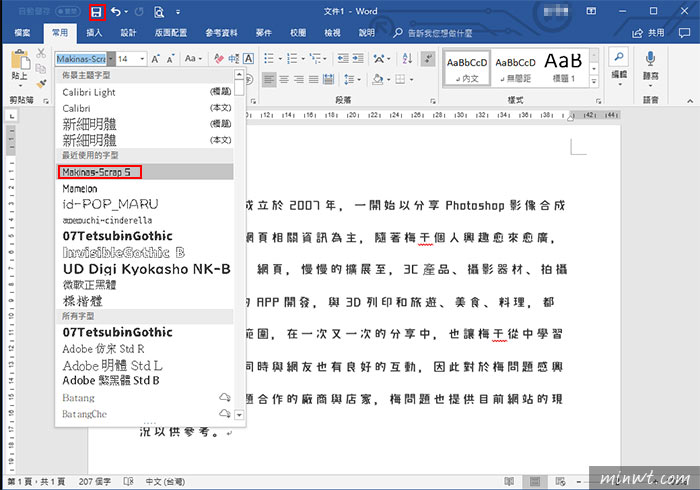This screenshot has width=700, height=490.
Task: Select Makinas-Scrap 5 in recent fonts
Action: [145, 172]
